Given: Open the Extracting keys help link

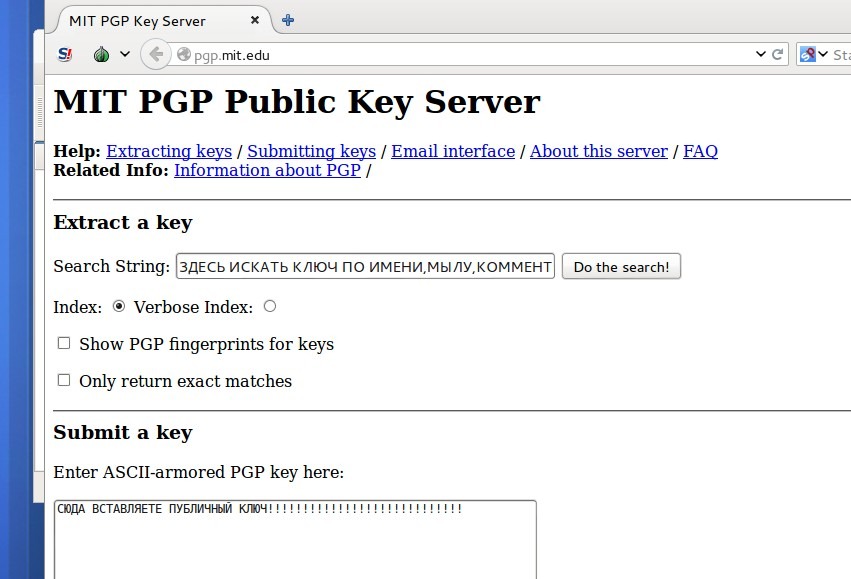Looking at the screenshot, I should click(x=169, y=151).
